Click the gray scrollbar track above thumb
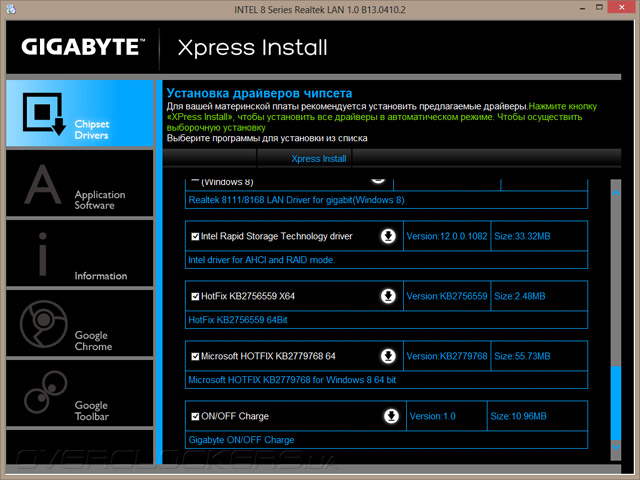 [x=616, y=282]
